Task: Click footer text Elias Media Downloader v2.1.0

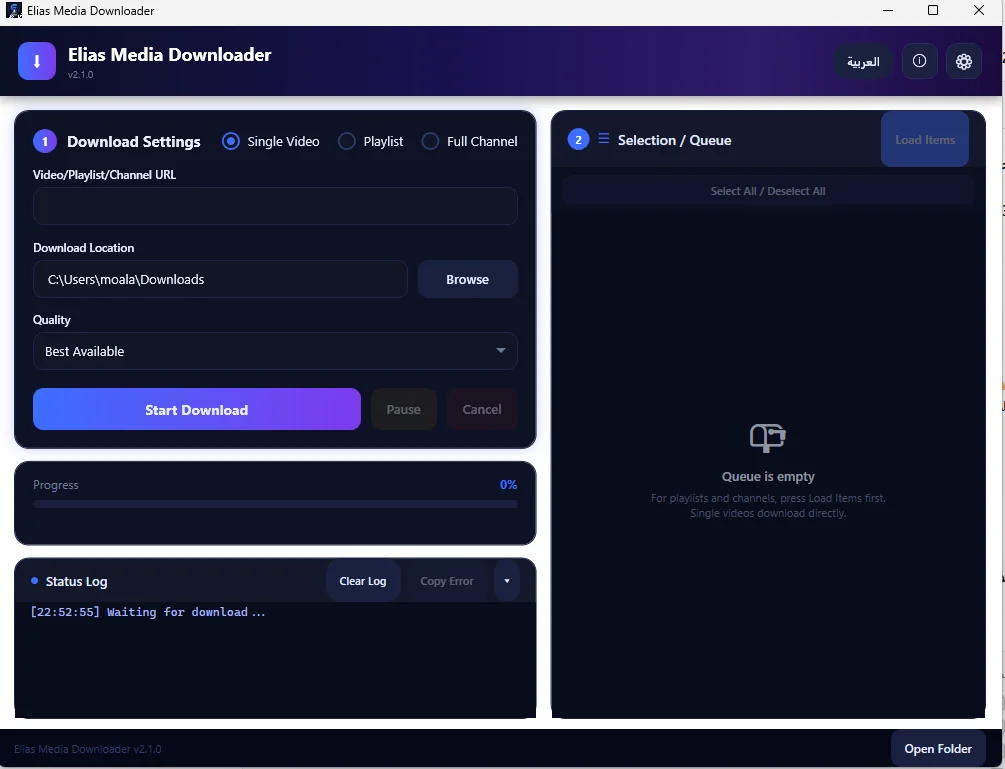Action: click(88, 748)
